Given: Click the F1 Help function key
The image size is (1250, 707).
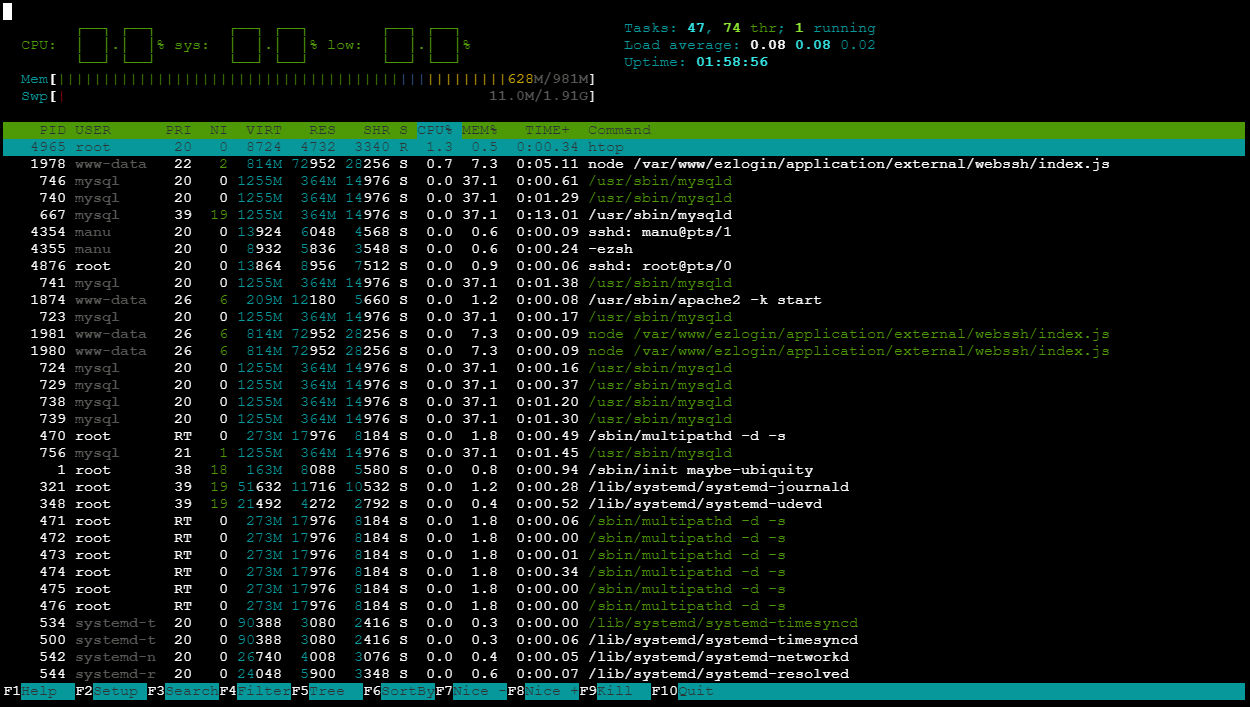Looking at the screenshot, I should (39, 691).
